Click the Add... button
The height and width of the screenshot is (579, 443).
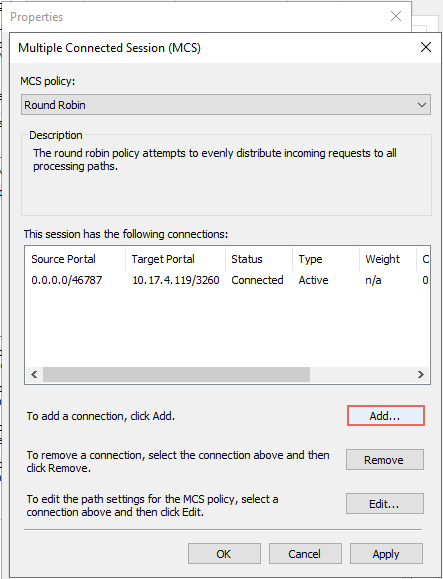click(385, 416)
